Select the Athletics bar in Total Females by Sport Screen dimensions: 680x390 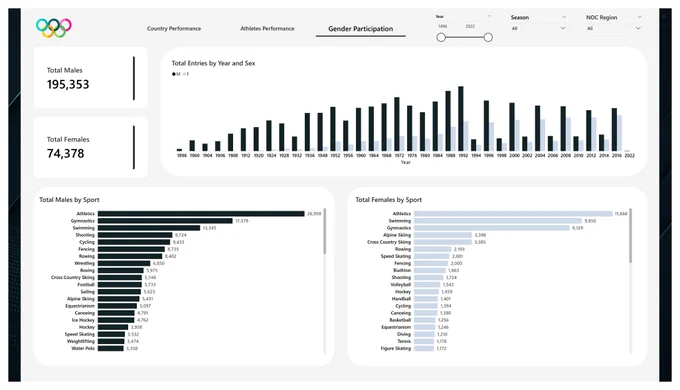coord(513,214)
